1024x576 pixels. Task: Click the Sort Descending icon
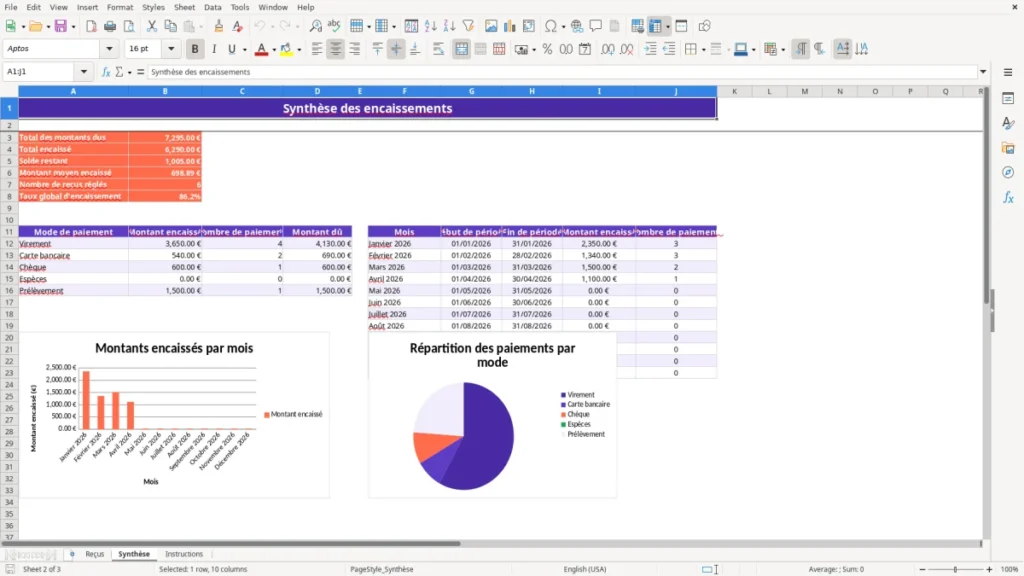[x=449, y=26]
